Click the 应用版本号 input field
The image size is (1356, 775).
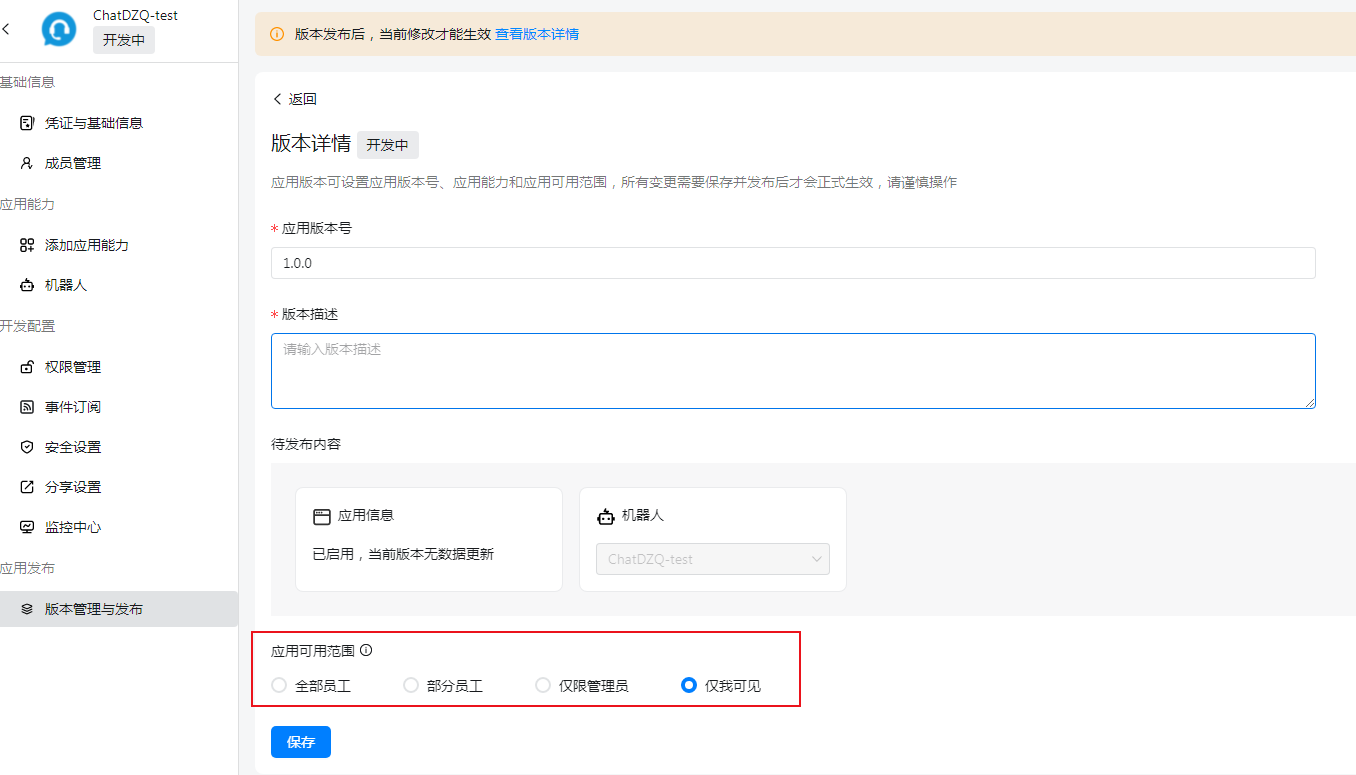[x=793, y=263]
